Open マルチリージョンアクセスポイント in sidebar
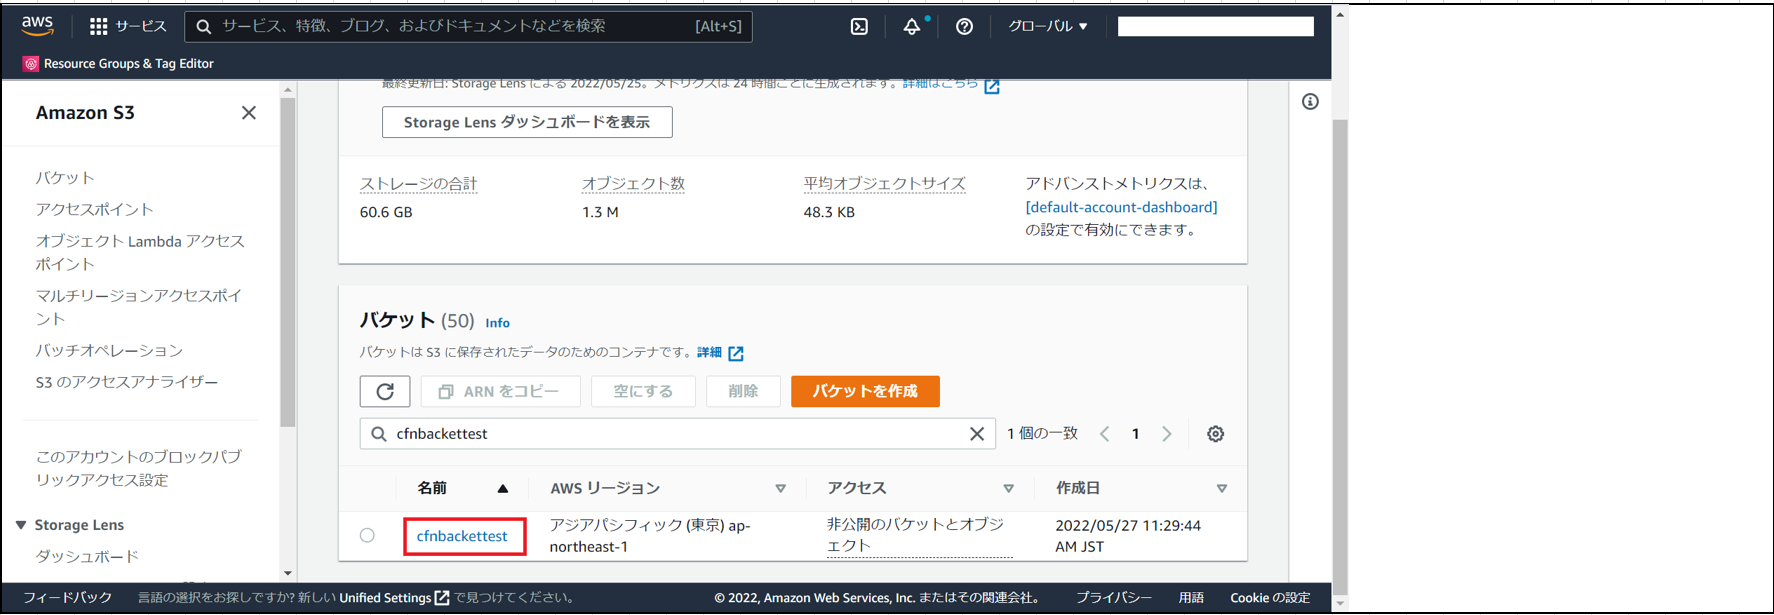Image resolution: width=1774 pixels, height=615 pixels. 139,307
